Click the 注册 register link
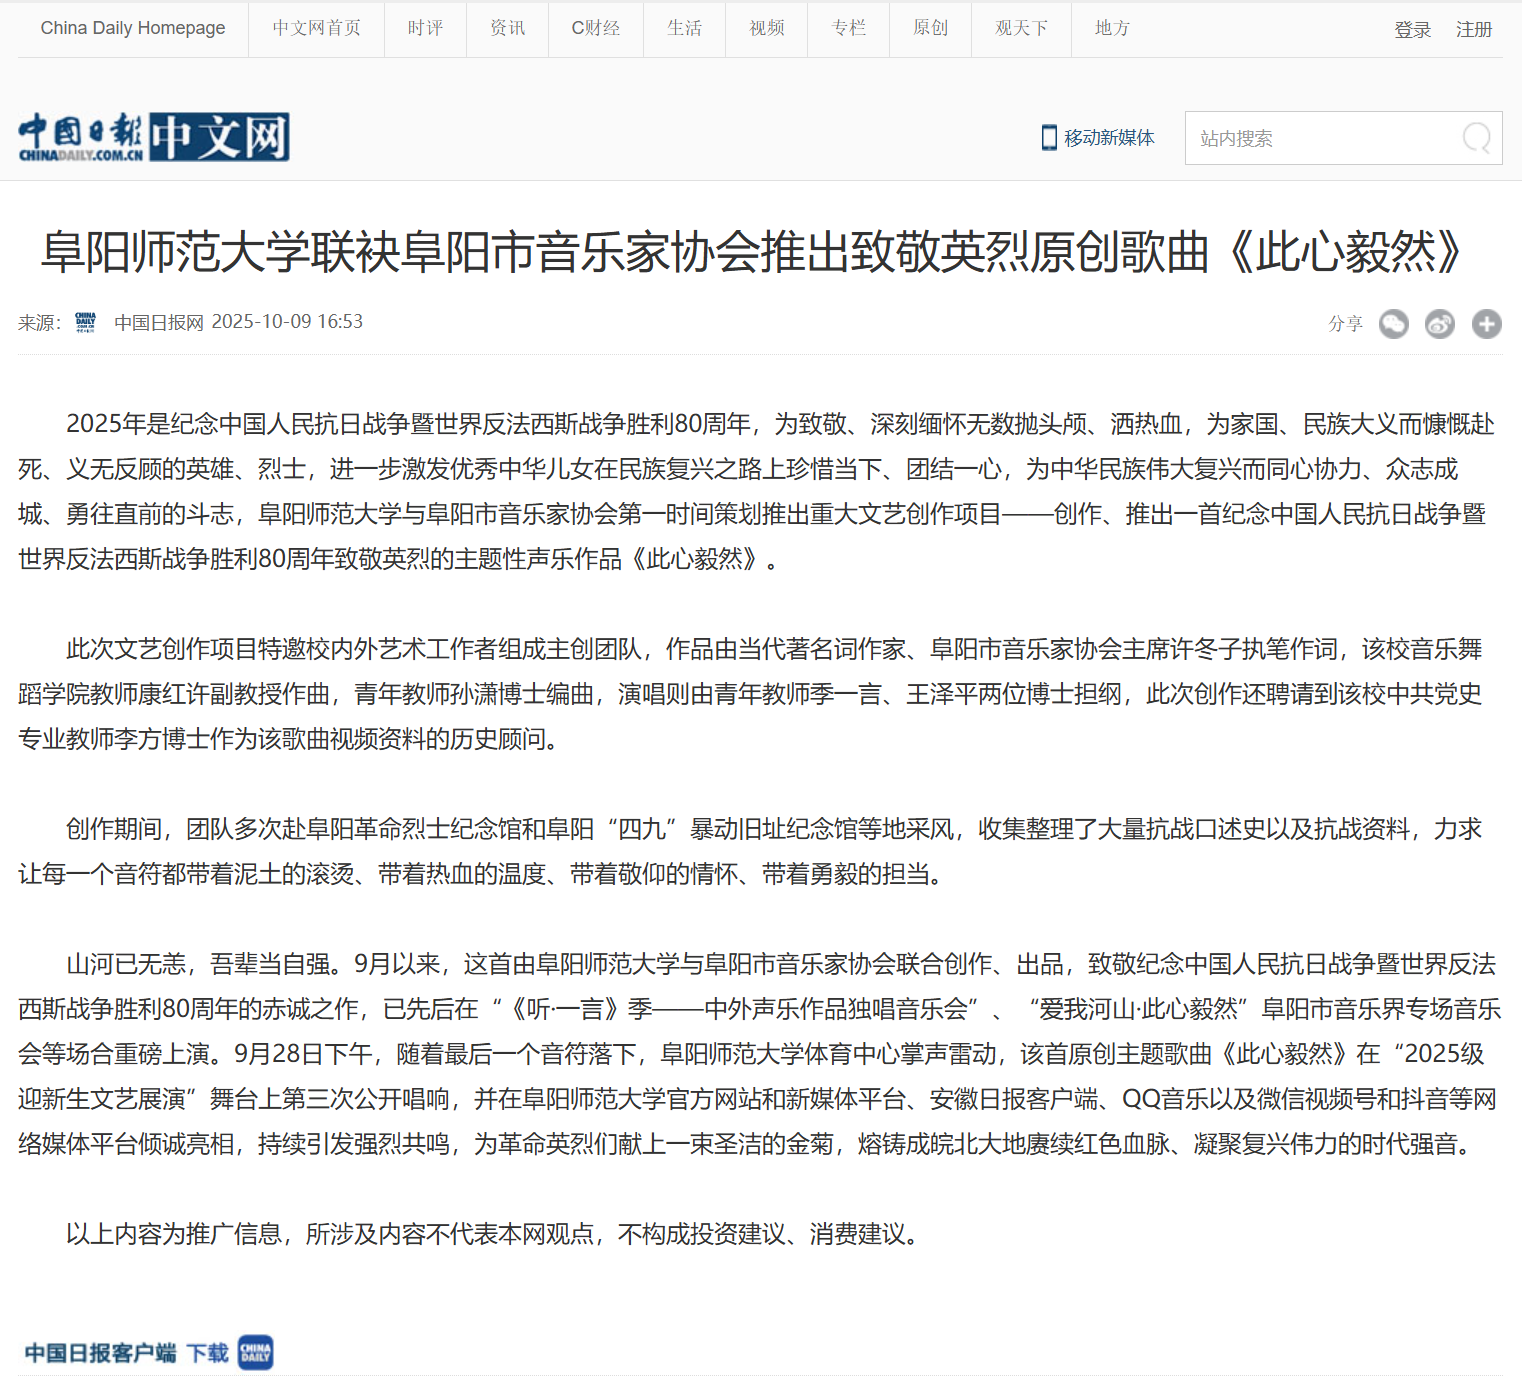Image resolution: width=1522 pixels, height=1389 pixels. coord(1473,30)
